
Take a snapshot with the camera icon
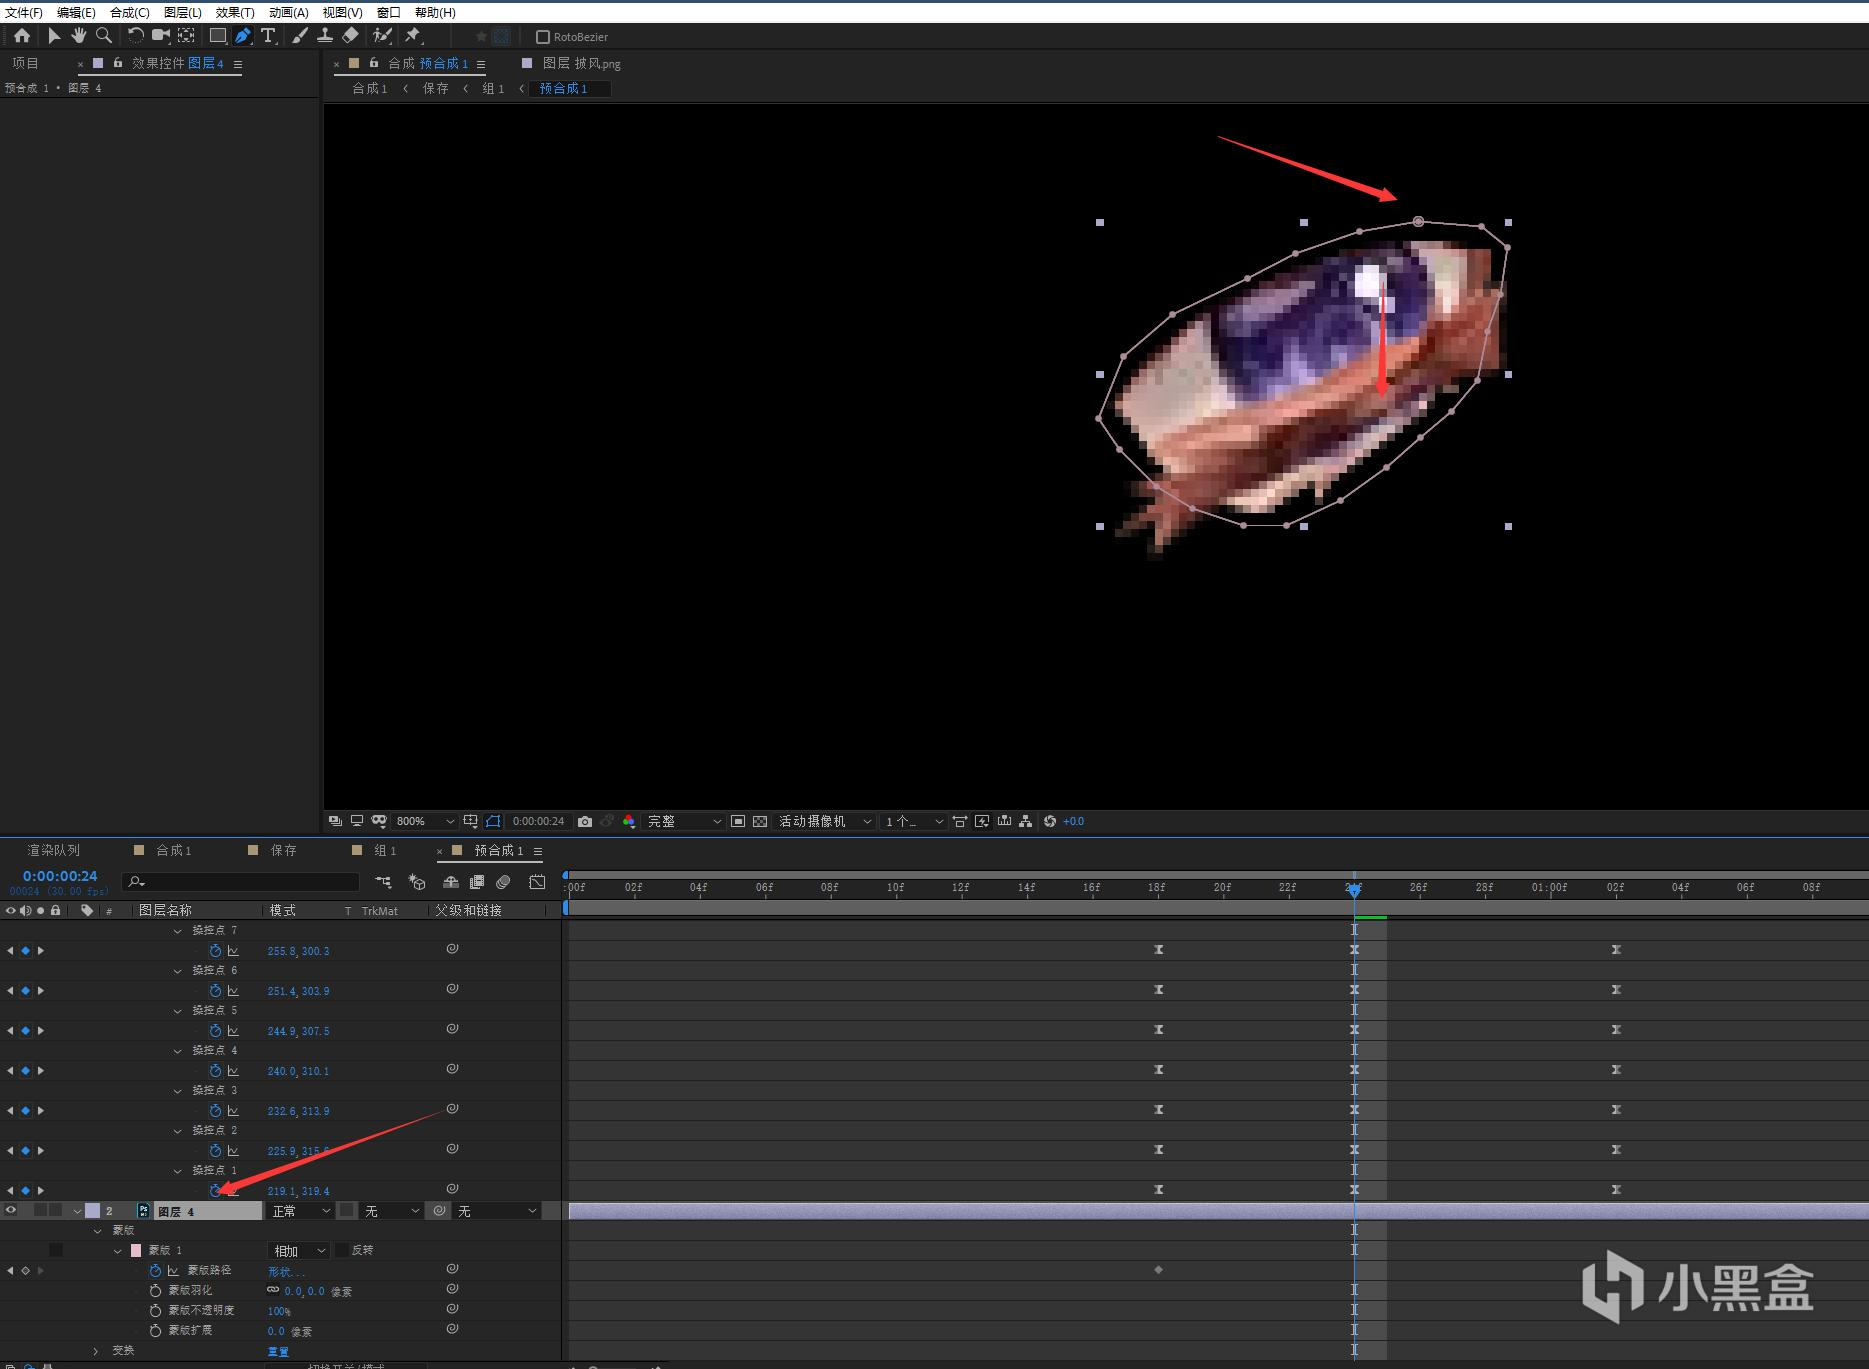click(x=585, y=821)
